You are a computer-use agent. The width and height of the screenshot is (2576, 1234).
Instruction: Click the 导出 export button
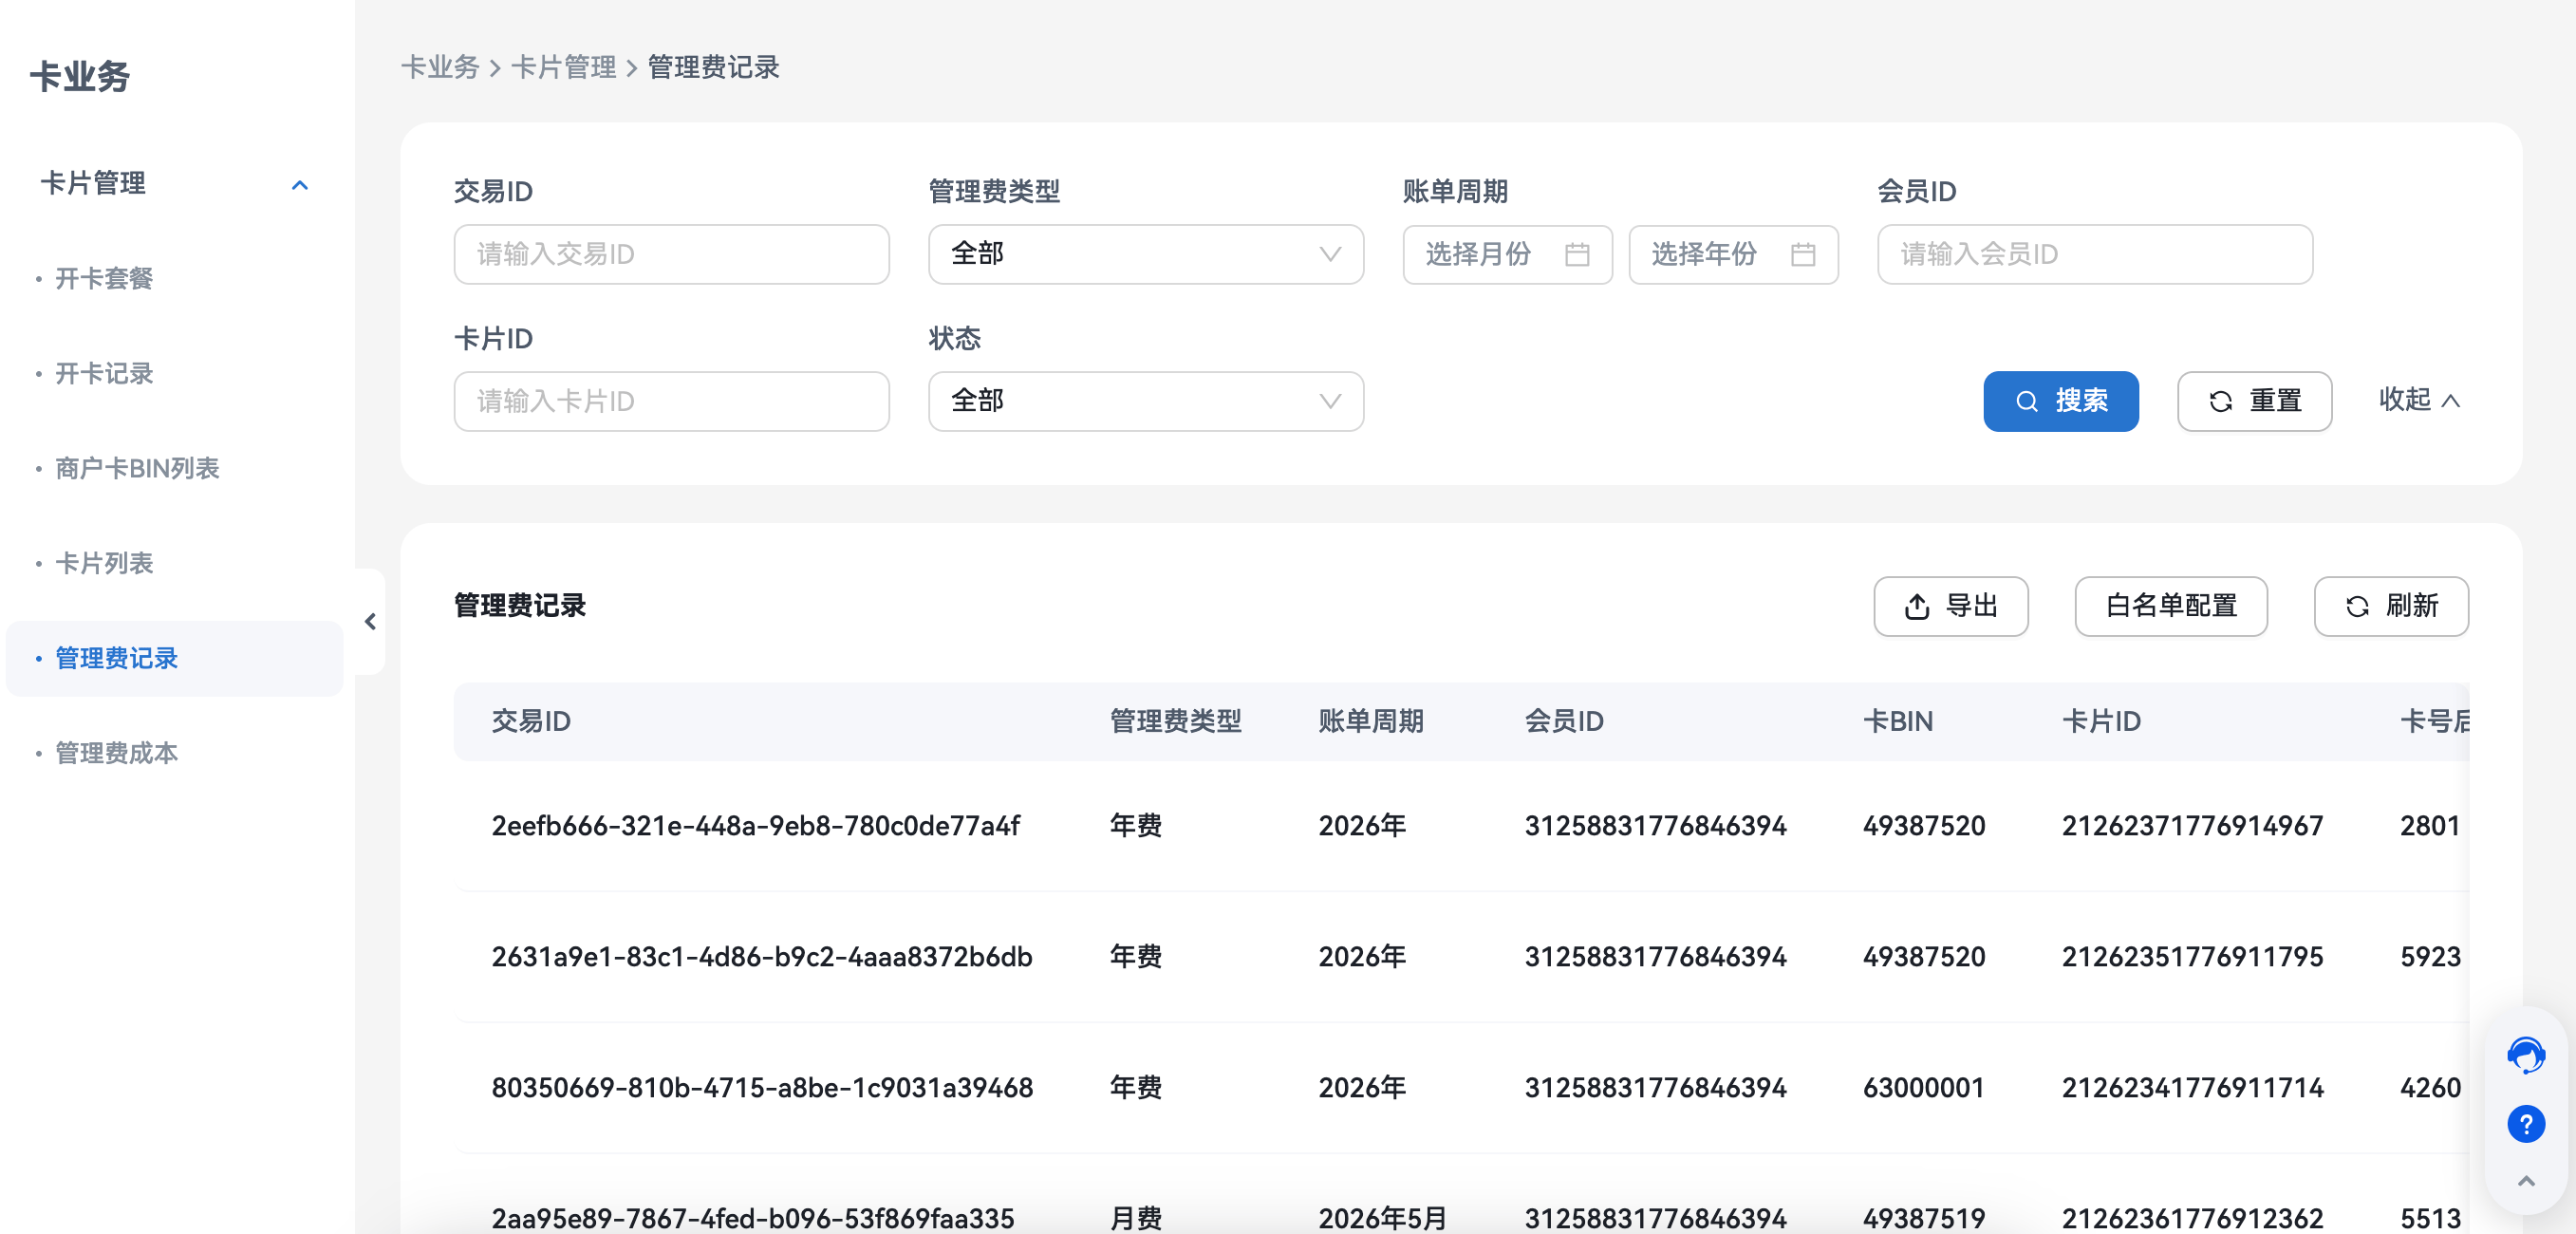click(x=1950, y=606)
